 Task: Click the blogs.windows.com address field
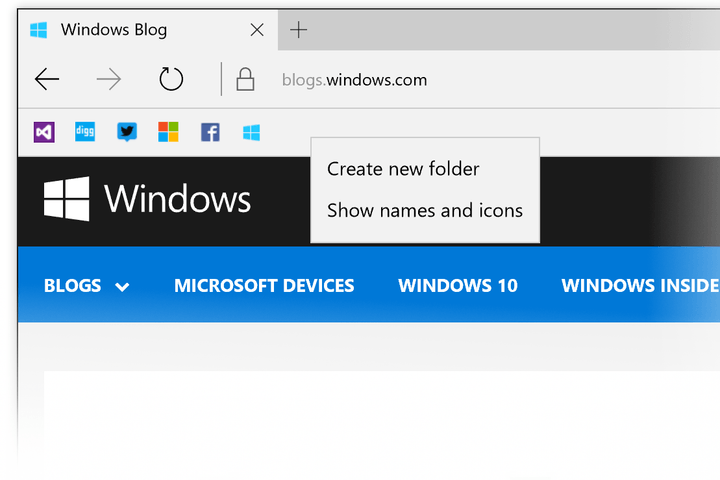click(x=354, y=80)
